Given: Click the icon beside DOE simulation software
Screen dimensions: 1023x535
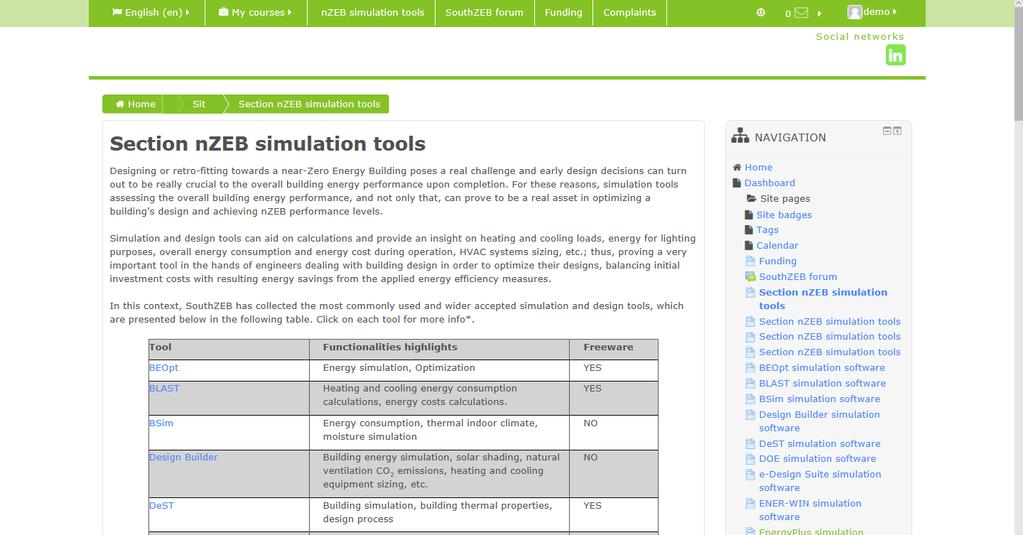Looking at the screenshot, I should point(750,459).
